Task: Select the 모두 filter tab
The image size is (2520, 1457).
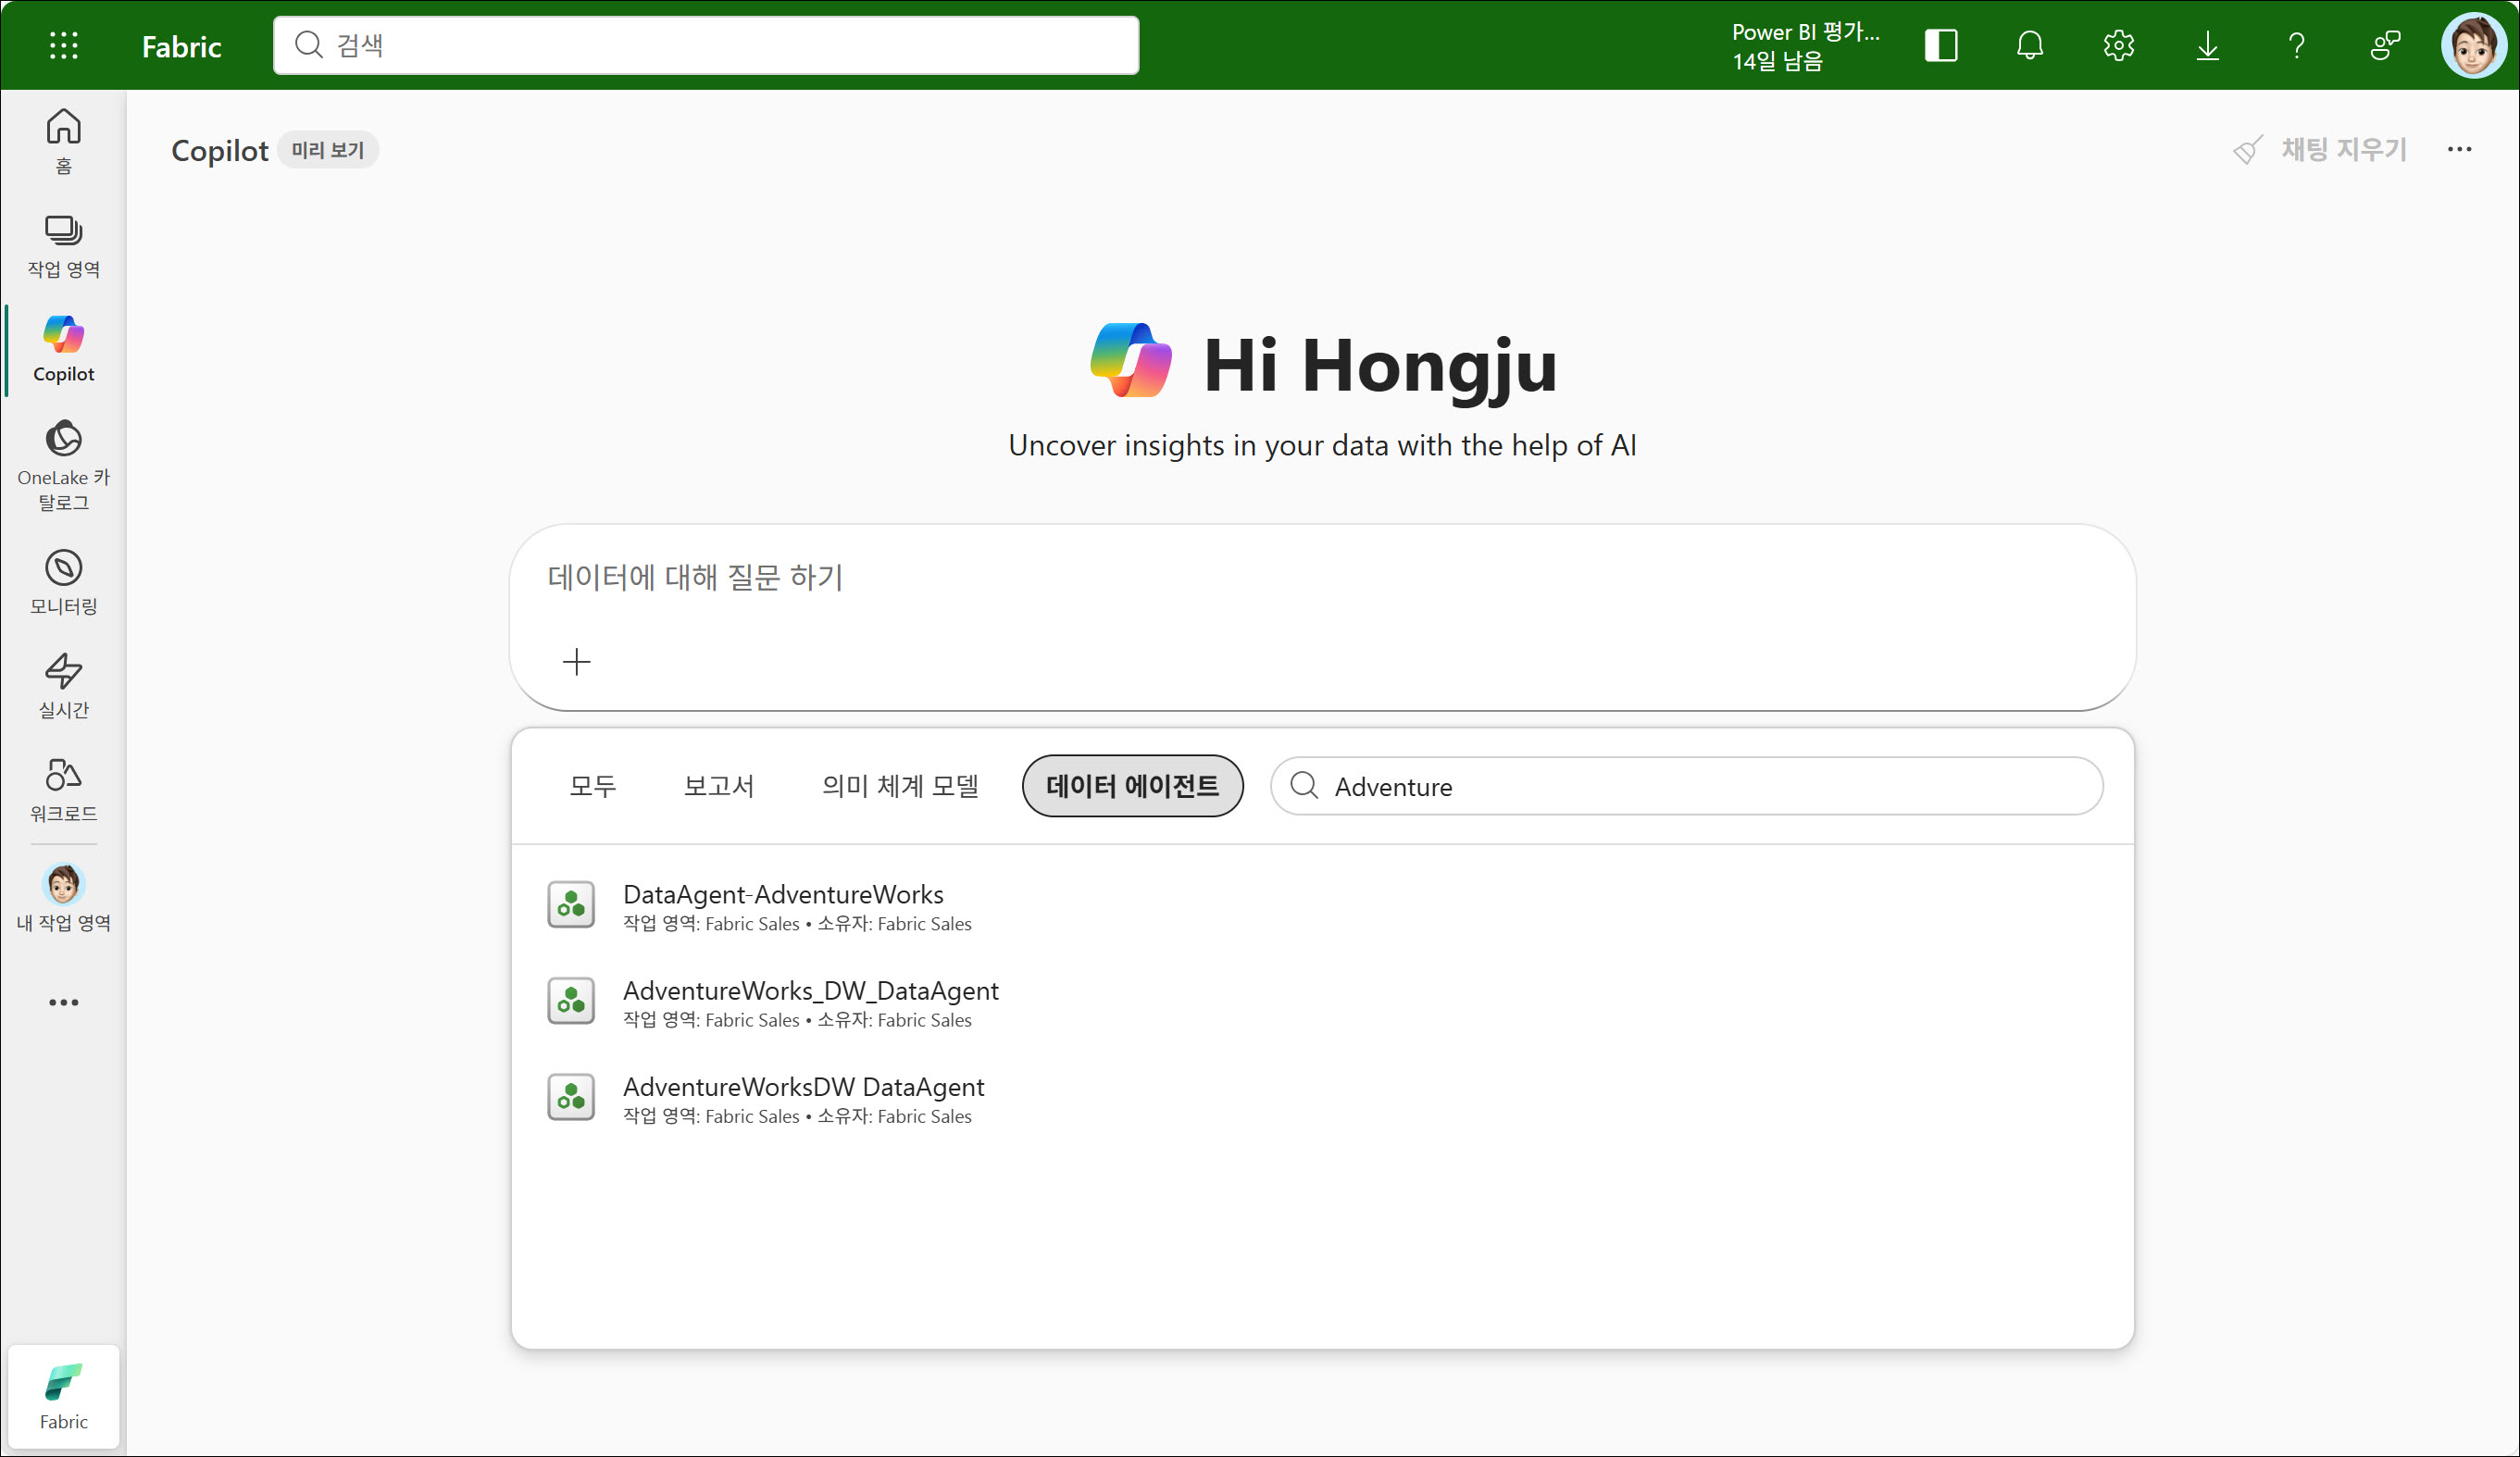Action: click(x=592, y=786)
